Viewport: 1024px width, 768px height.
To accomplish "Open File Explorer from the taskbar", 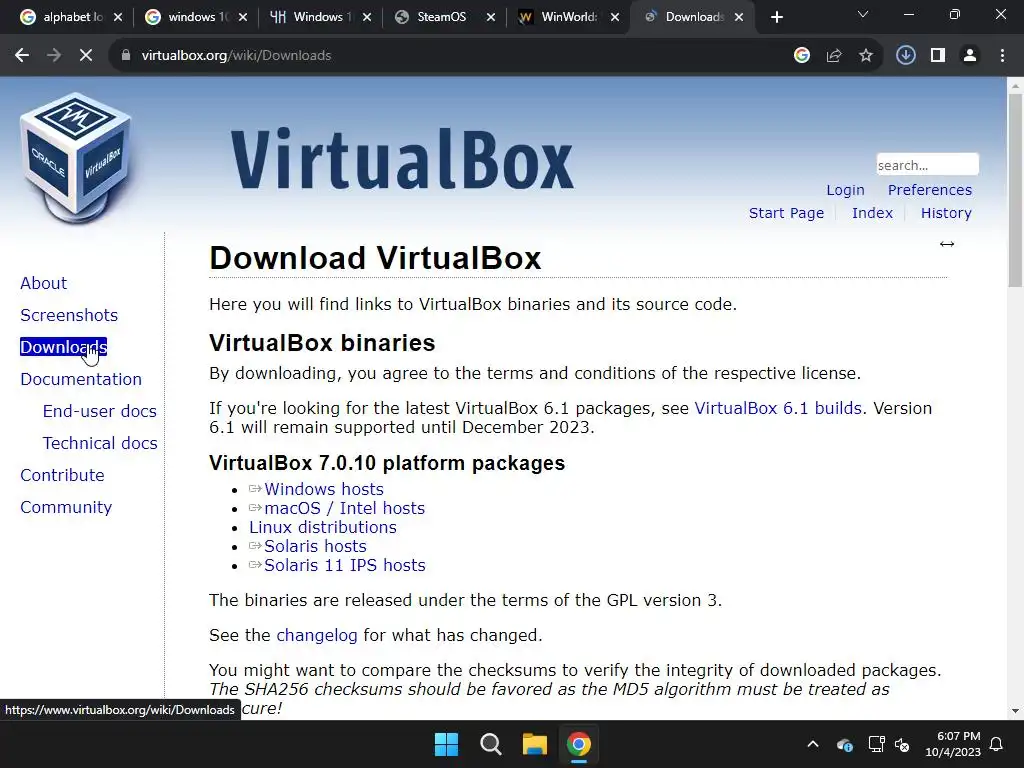I will pos(534,744).
